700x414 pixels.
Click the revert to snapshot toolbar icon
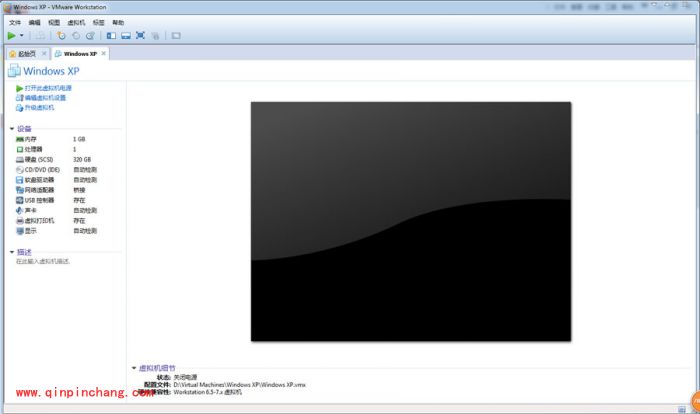[x=76, y=36]
